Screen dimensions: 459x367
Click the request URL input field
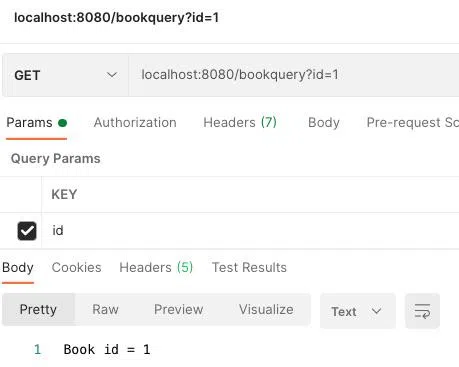[x=294, y=75]
